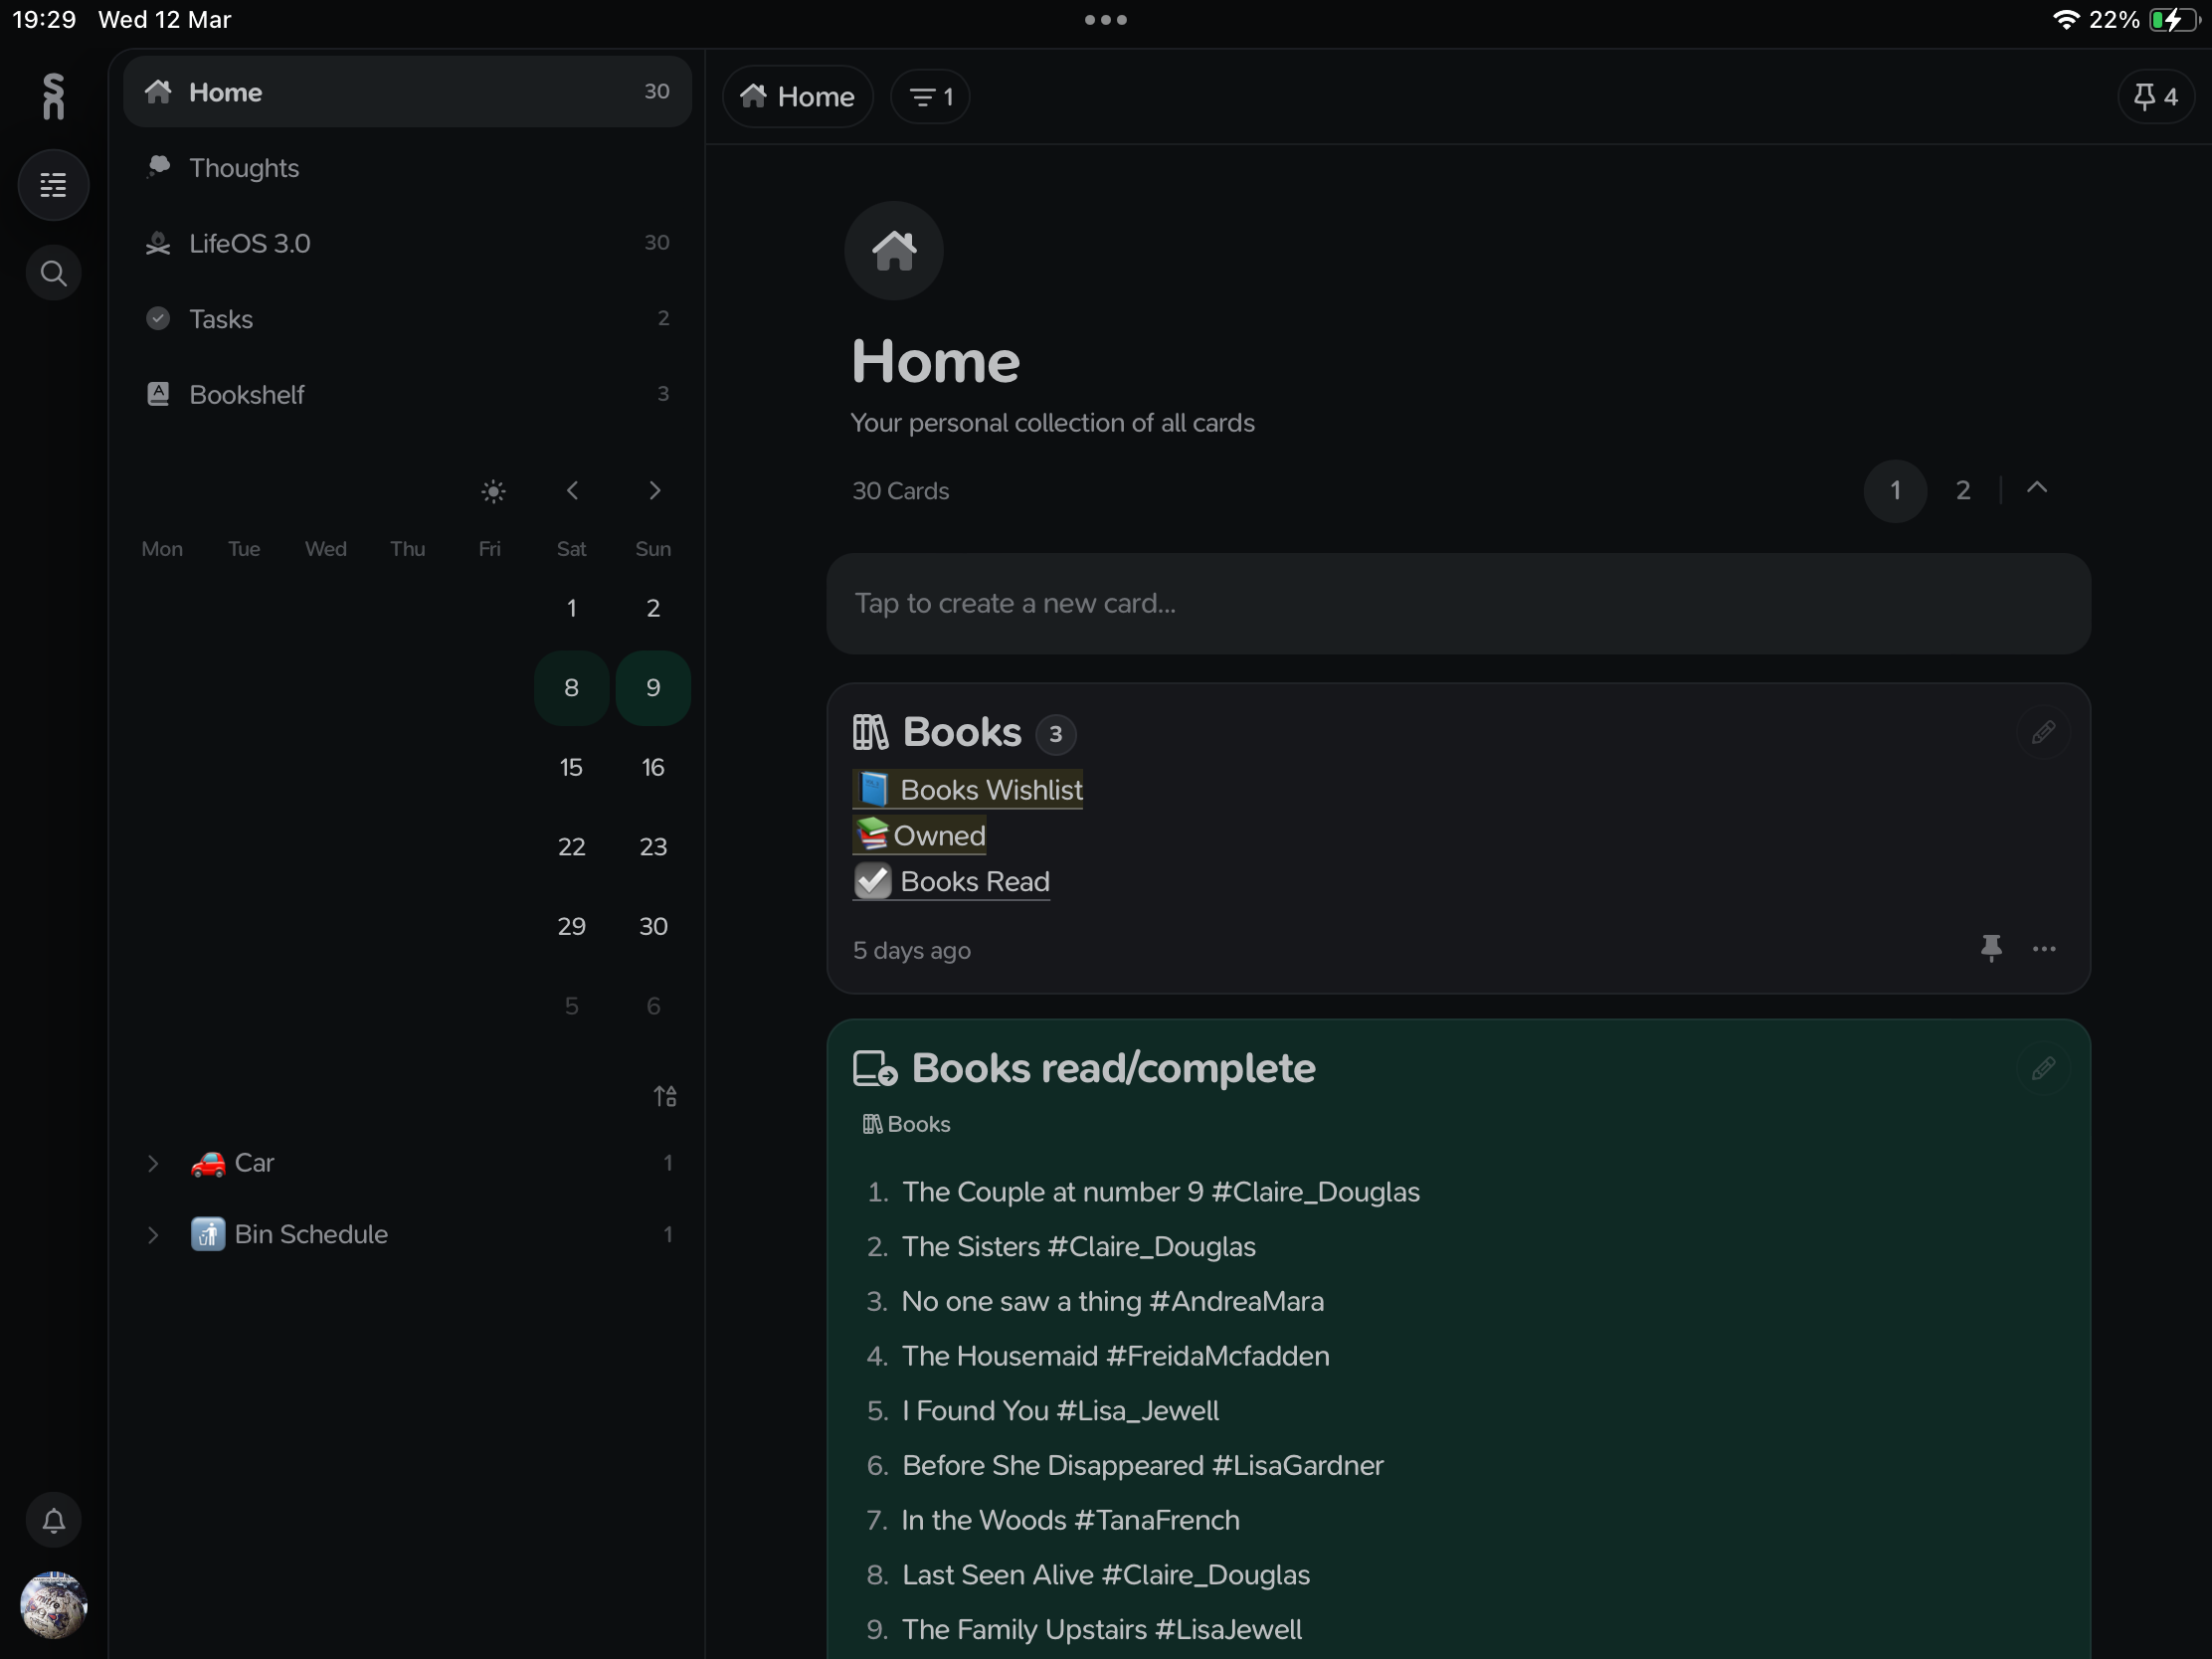
Task: Open Bookshelf in the sidebar
Action: 407,395
